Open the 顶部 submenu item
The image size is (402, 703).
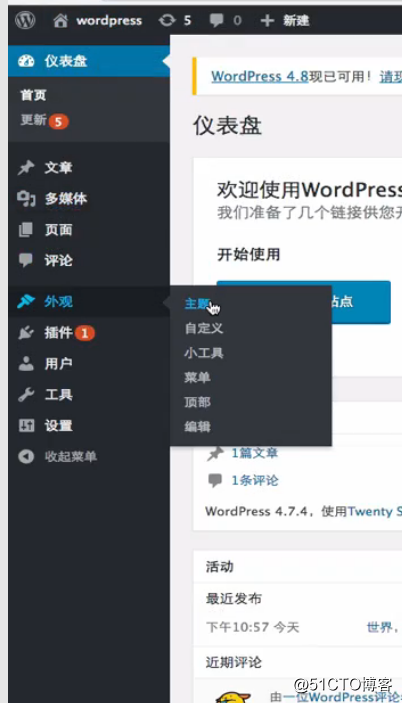click(197, 402)
